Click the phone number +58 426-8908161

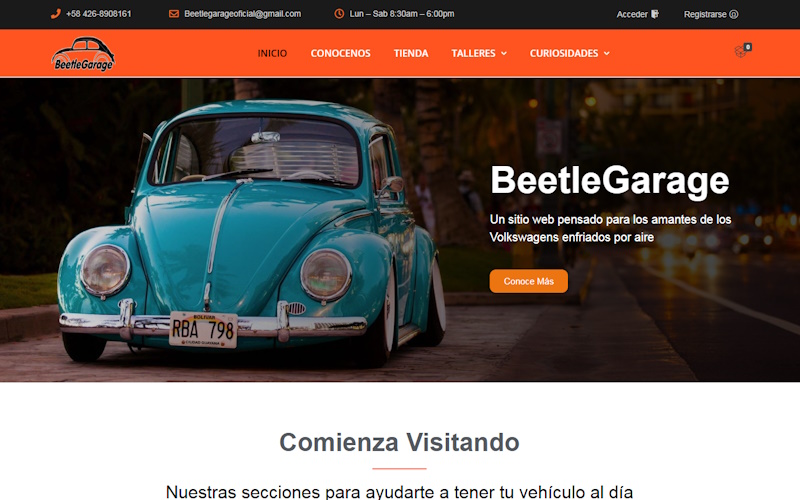click(98, 14)
